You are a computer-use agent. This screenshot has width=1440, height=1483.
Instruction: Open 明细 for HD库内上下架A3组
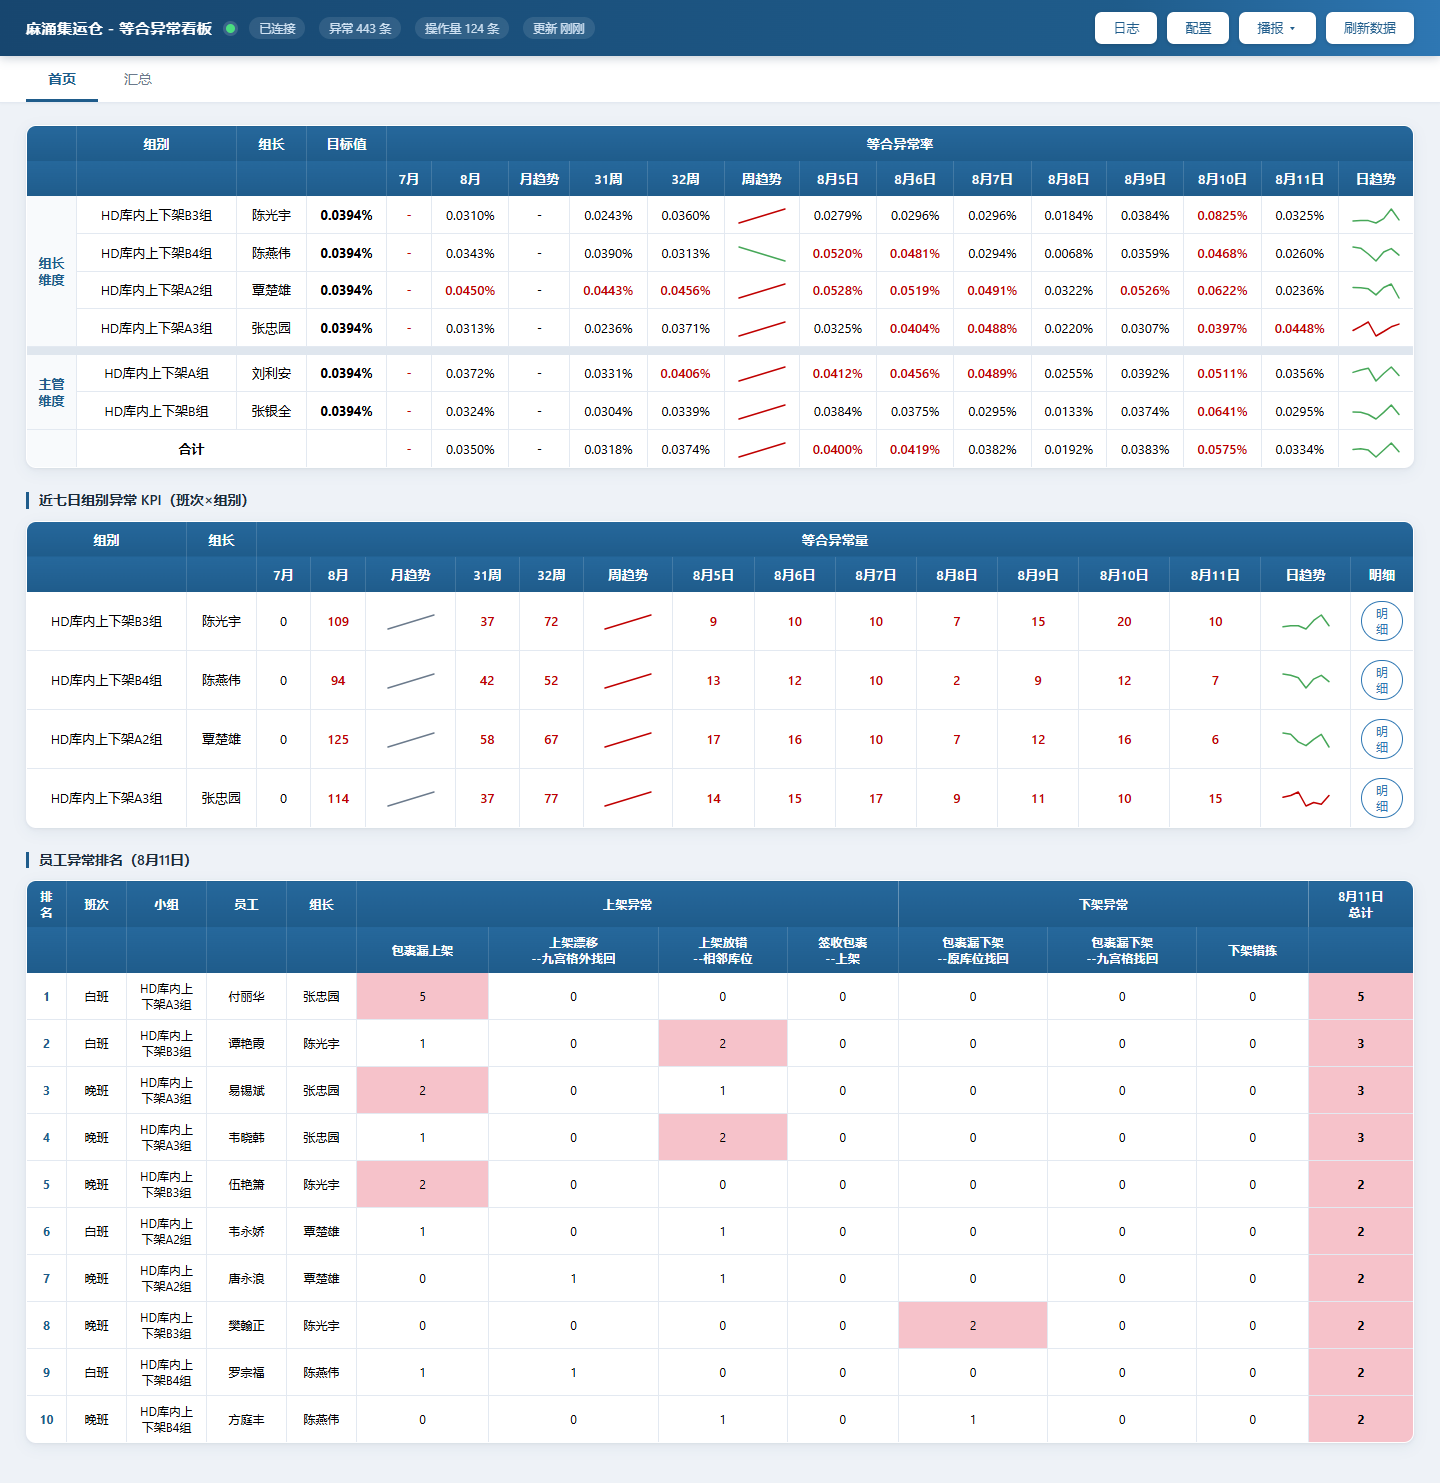1382,798
